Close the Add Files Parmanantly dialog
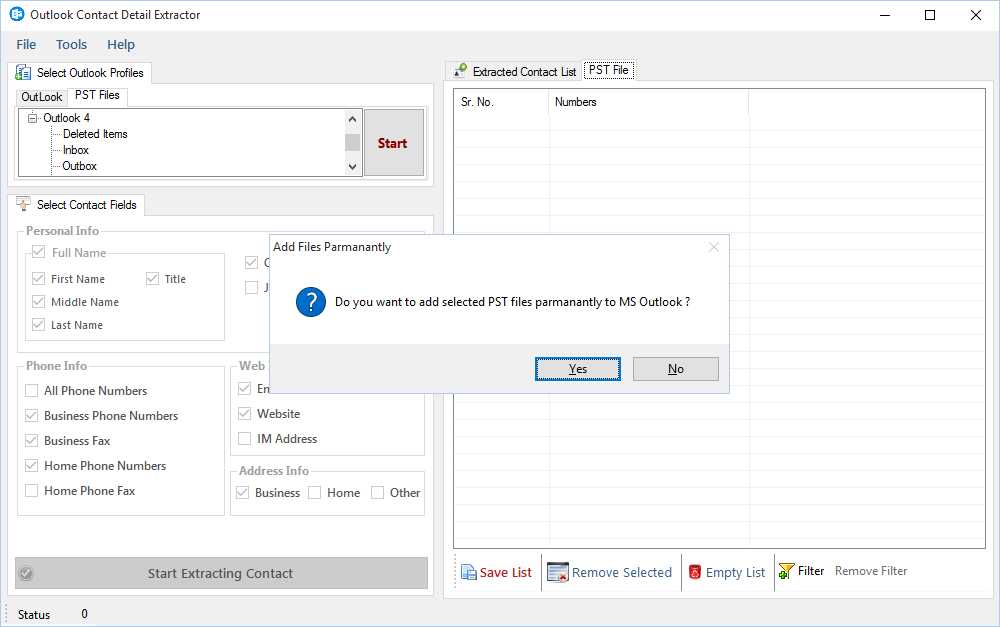The width and height of the screenshot is (1000, 627). click(714, 247)
